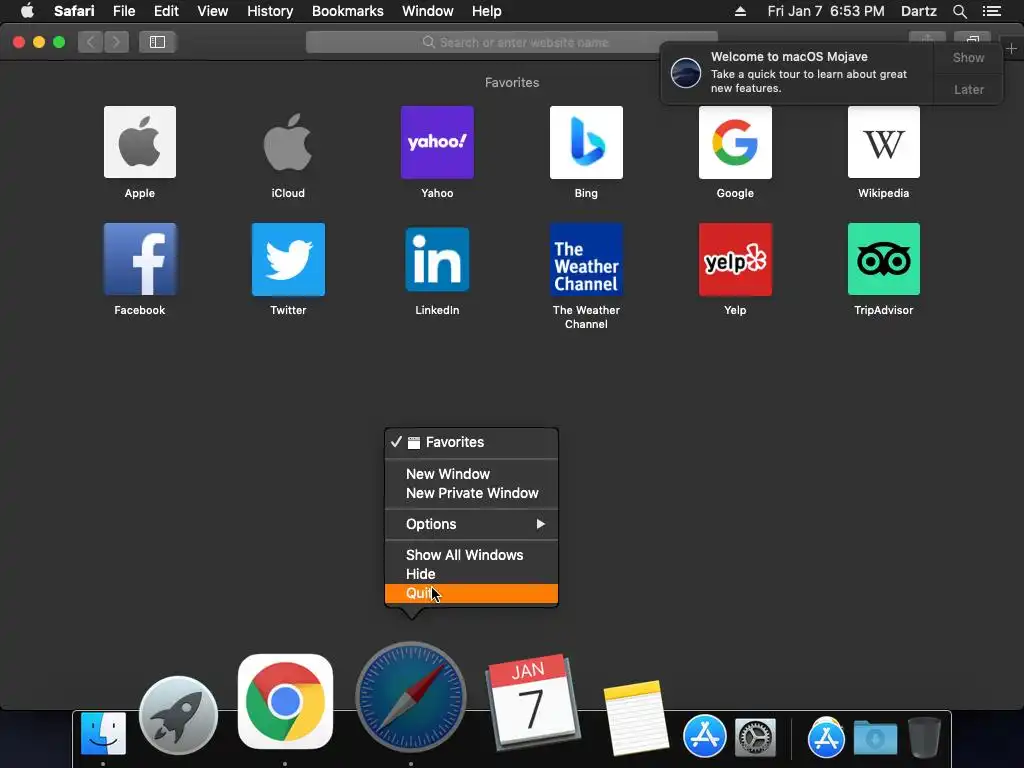1024x768 pixels.
Task: Choose Hide in the Dock menu
Action: click(472, 574)
